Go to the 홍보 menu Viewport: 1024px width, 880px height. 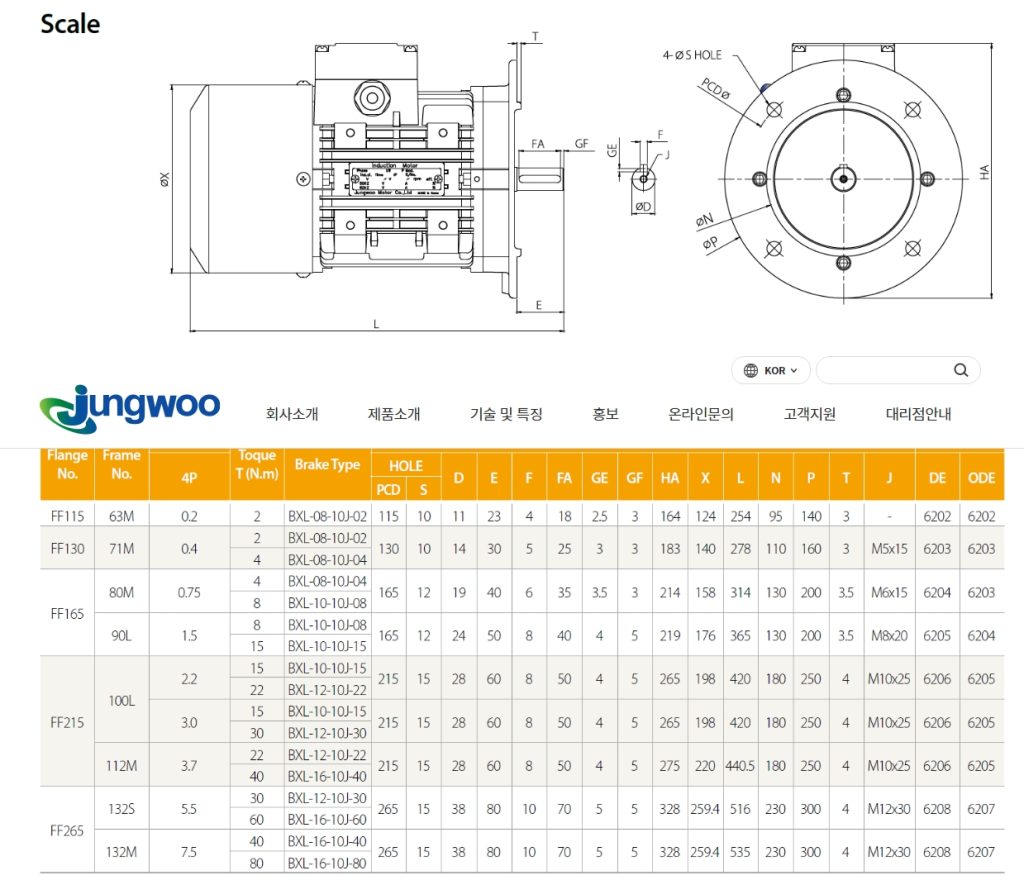pyautogui.click(x=605, y=414)
